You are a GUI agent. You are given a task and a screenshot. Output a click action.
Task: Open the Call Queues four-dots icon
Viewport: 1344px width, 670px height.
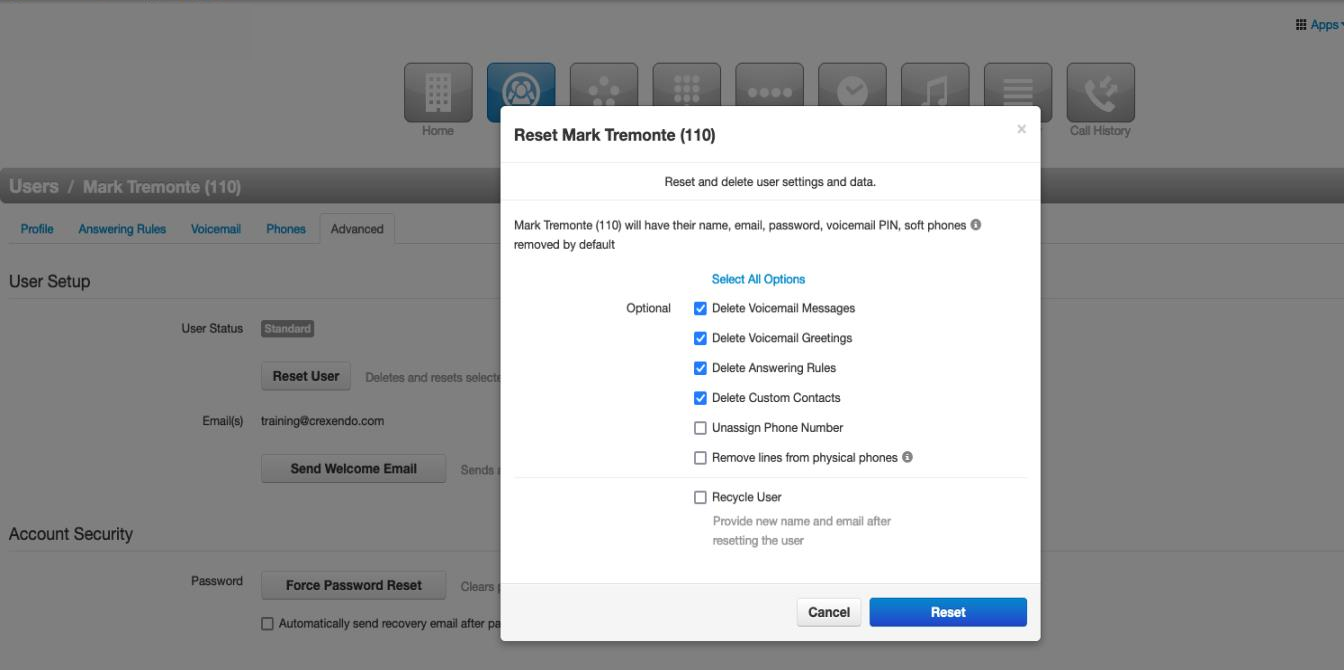770,85
